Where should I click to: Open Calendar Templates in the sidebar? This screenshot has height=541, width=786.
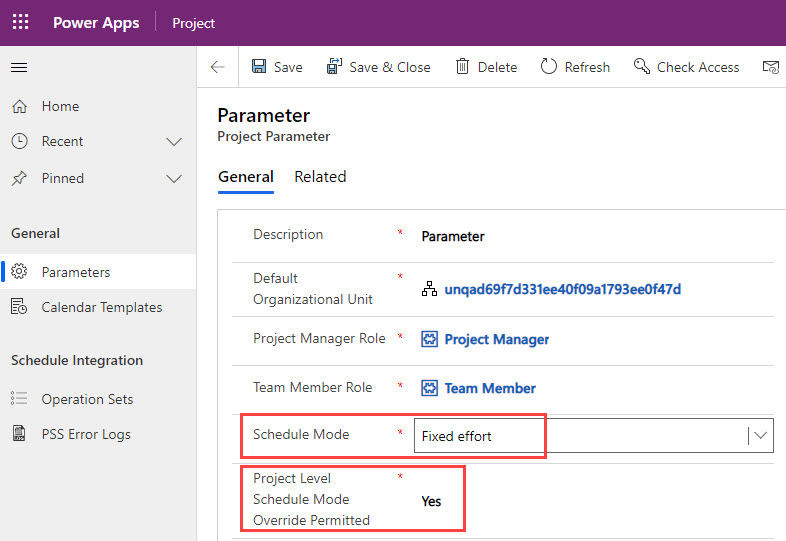98,307
